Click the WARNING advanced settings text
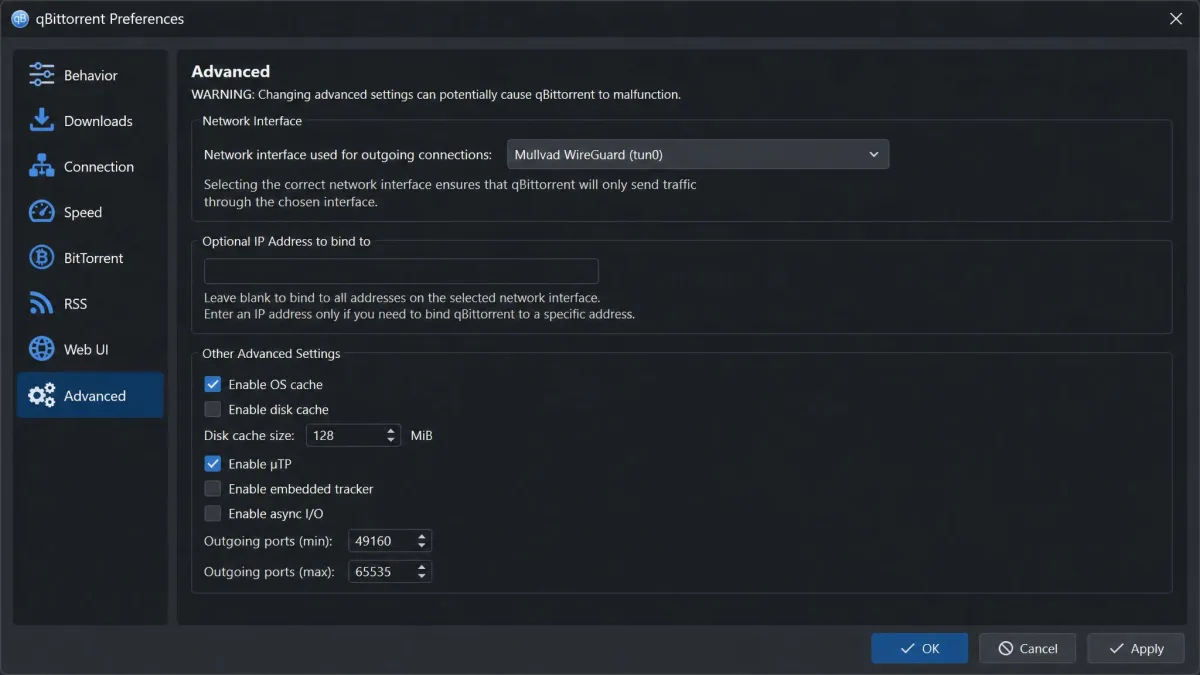This screenshot has height=675, width=1200. pos(436,95)
